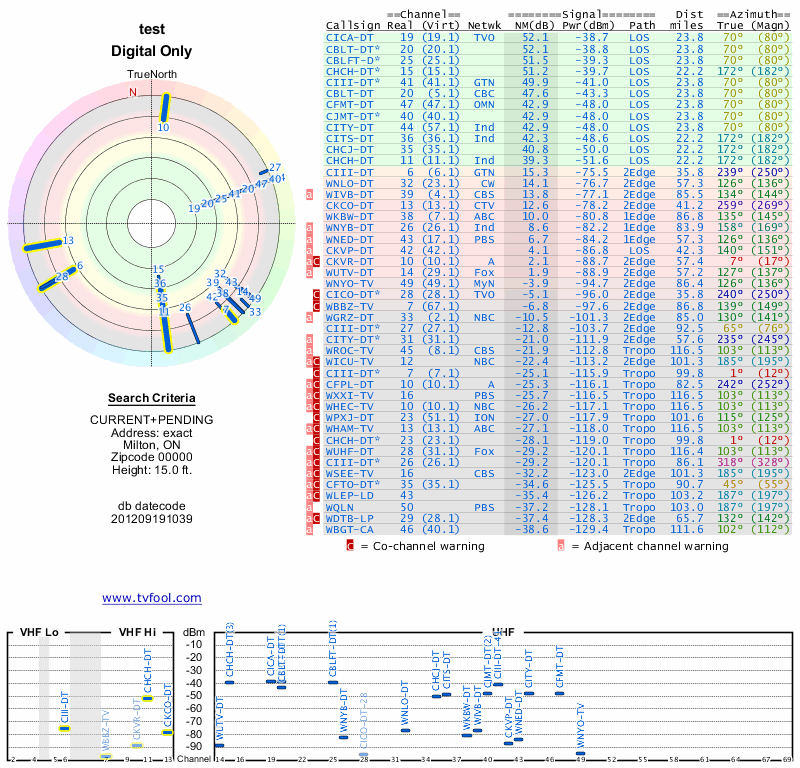Click CFMT-DT marker in UHF spectrum chart
The height and width of the screenshot is (768, 800).
559,693
